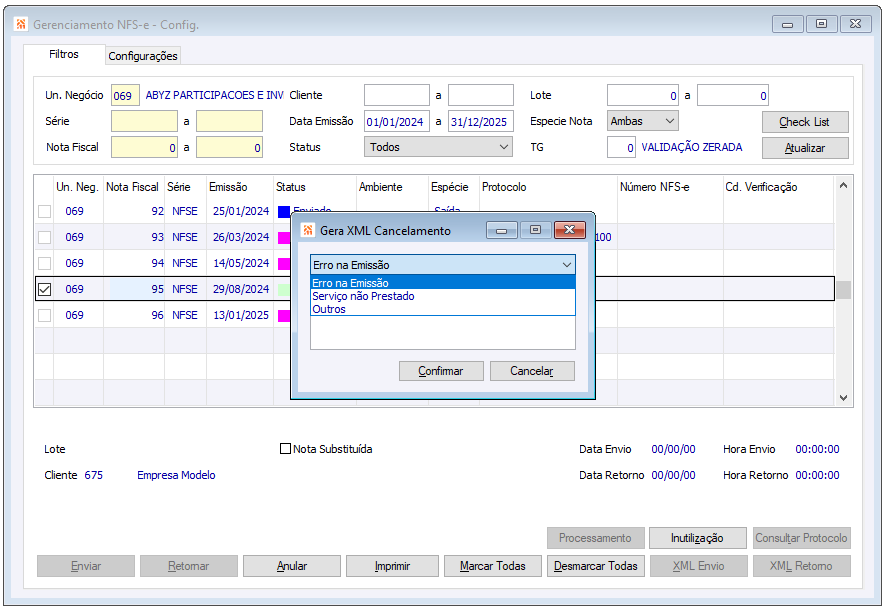Screen dimensions: 884x607
Task: Tick the checkbox for nota fiscal 93
Action: point(45,237)
